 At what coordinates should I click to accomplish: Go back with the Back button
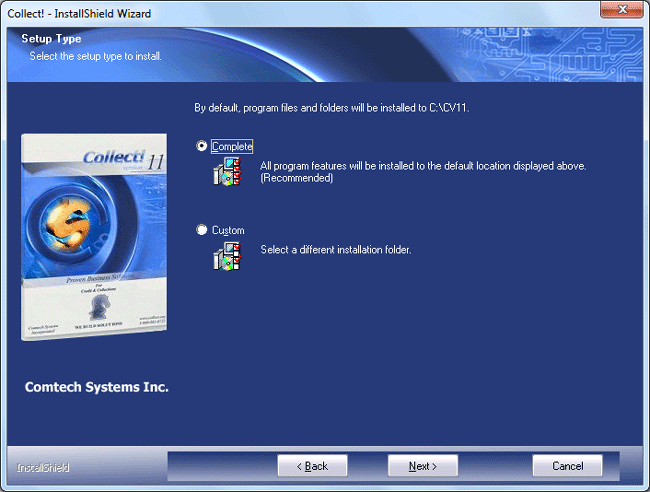pyautogui.click(x=311, y=466)
